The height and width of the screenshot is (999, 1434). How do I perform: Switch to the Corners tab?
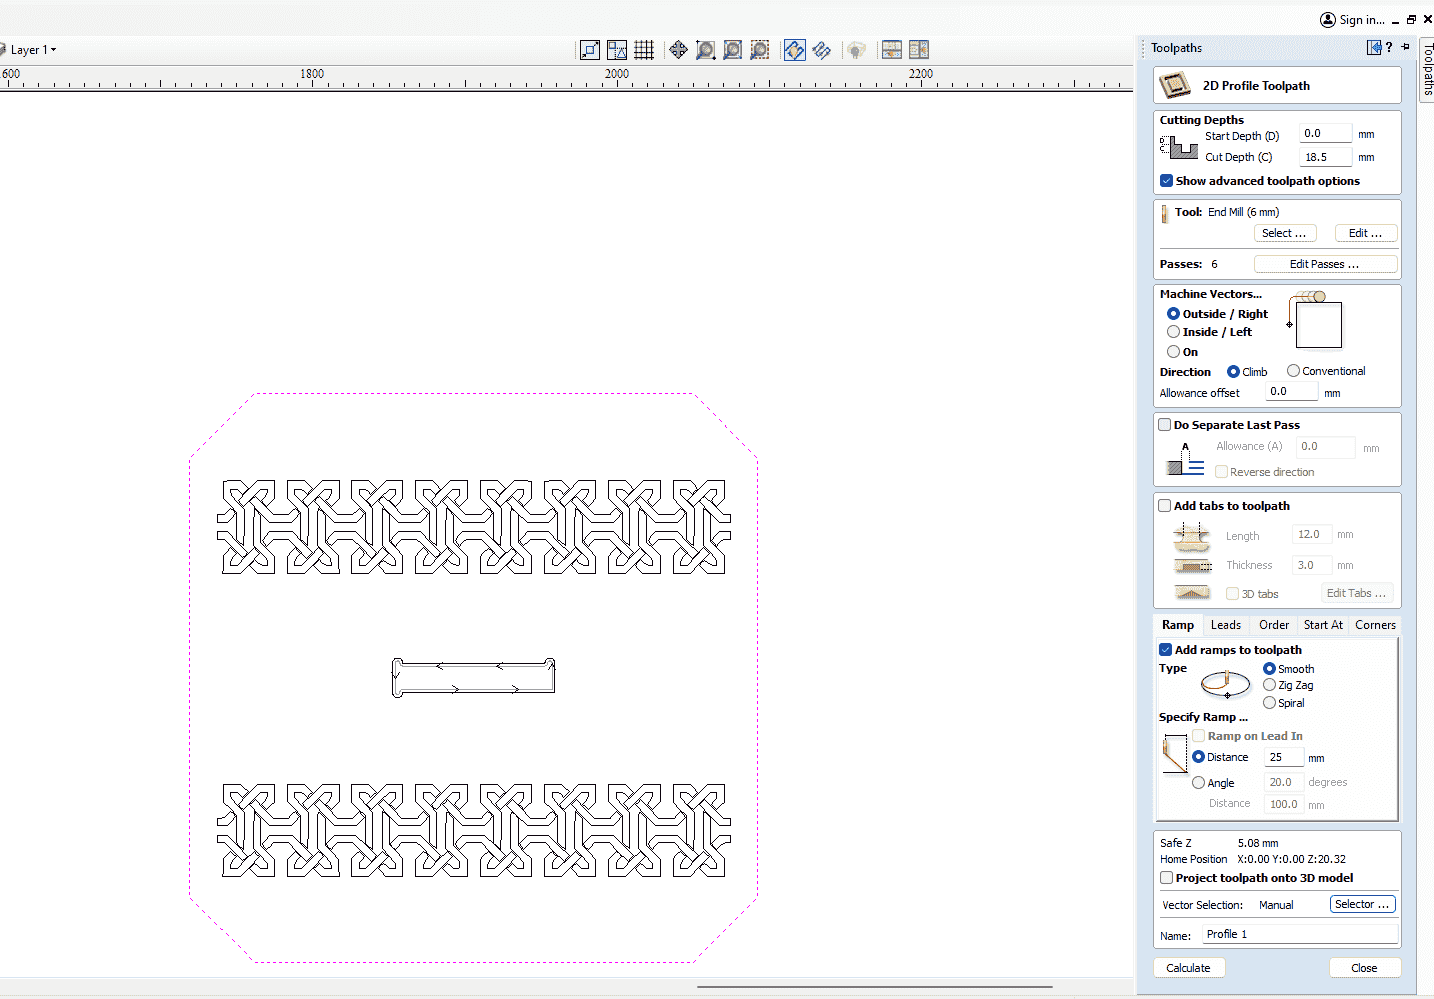[x=1375, y=625]
